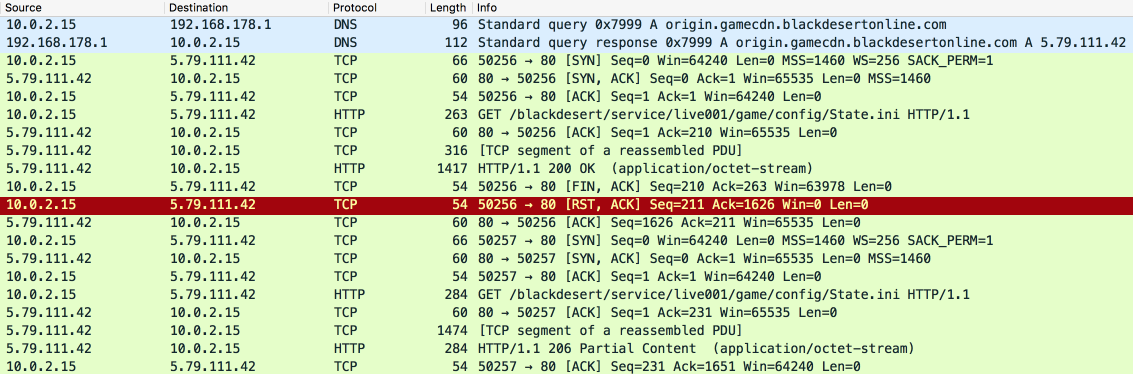This screenshot has width=1133, height=374.
Task: Click the length value 1417
Action: point(453,169)
